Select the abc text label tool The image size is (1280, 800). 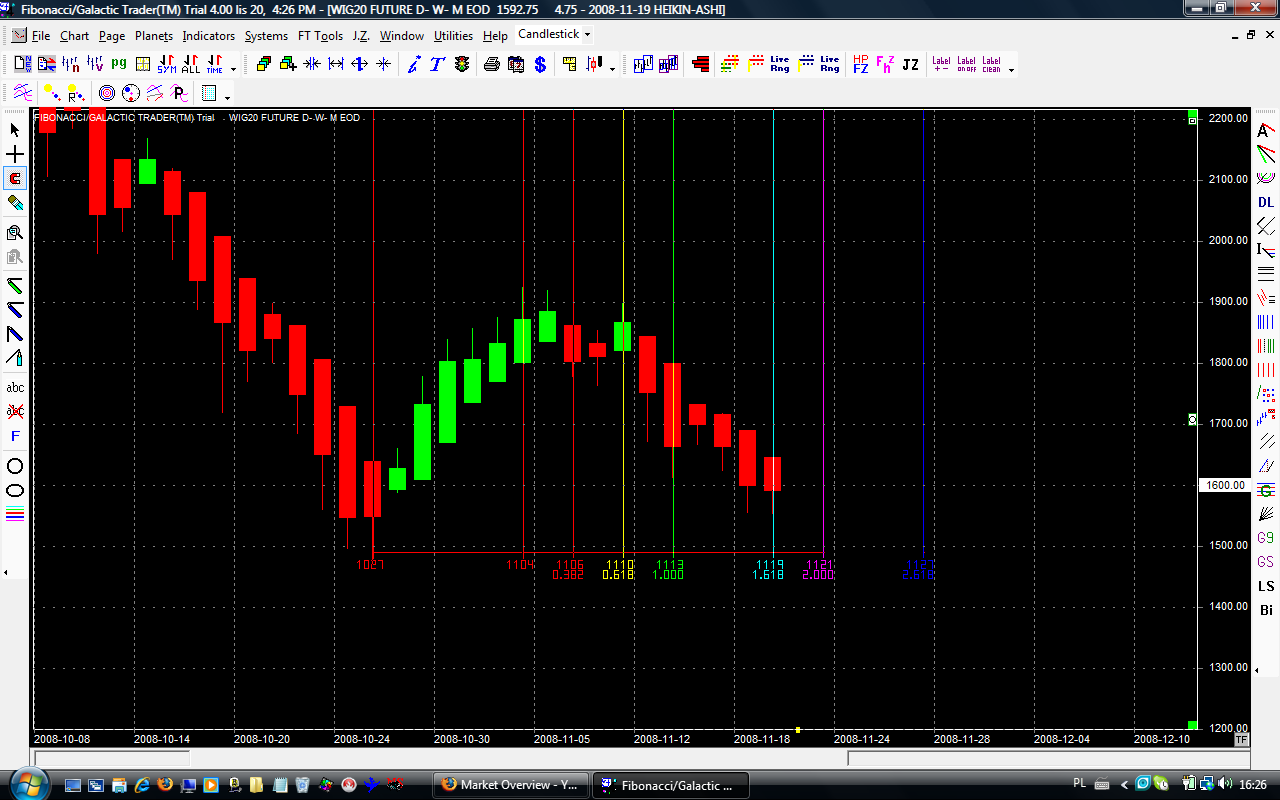15,387
